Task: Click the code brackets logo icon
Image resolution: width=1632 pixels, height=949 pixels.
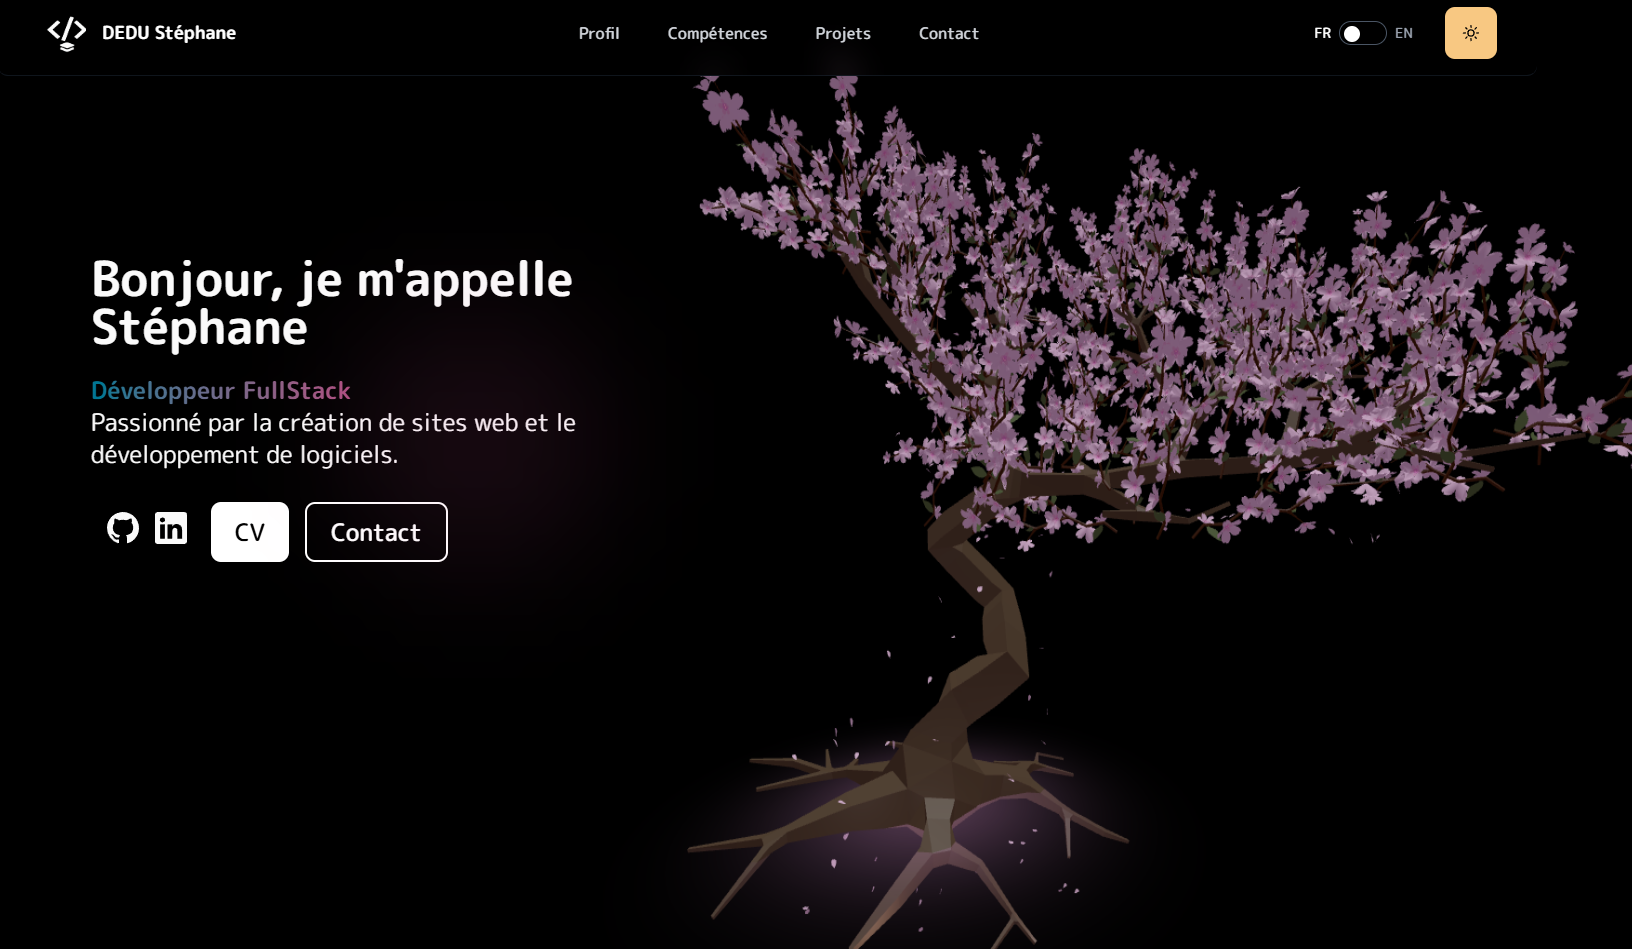Action: tap(66, 33)
